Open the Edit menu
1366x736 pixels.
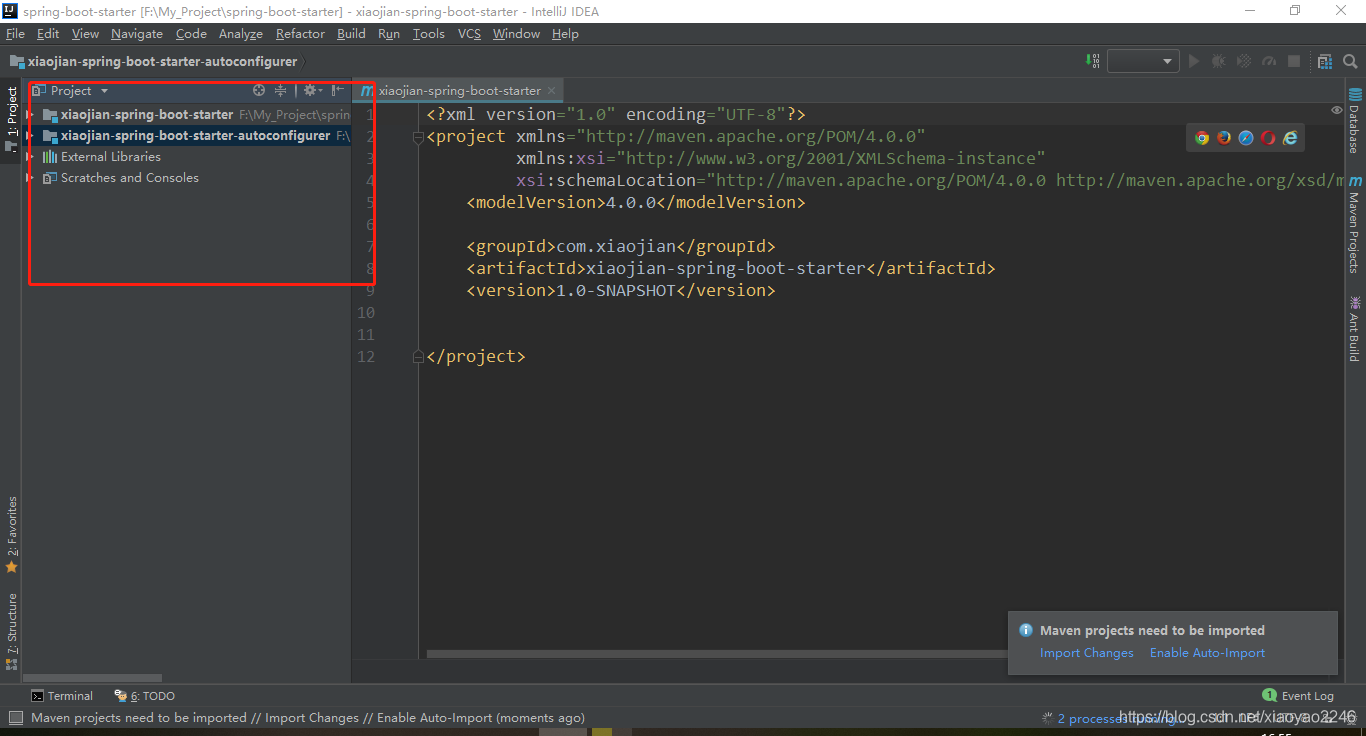click(x=48, y=33)
